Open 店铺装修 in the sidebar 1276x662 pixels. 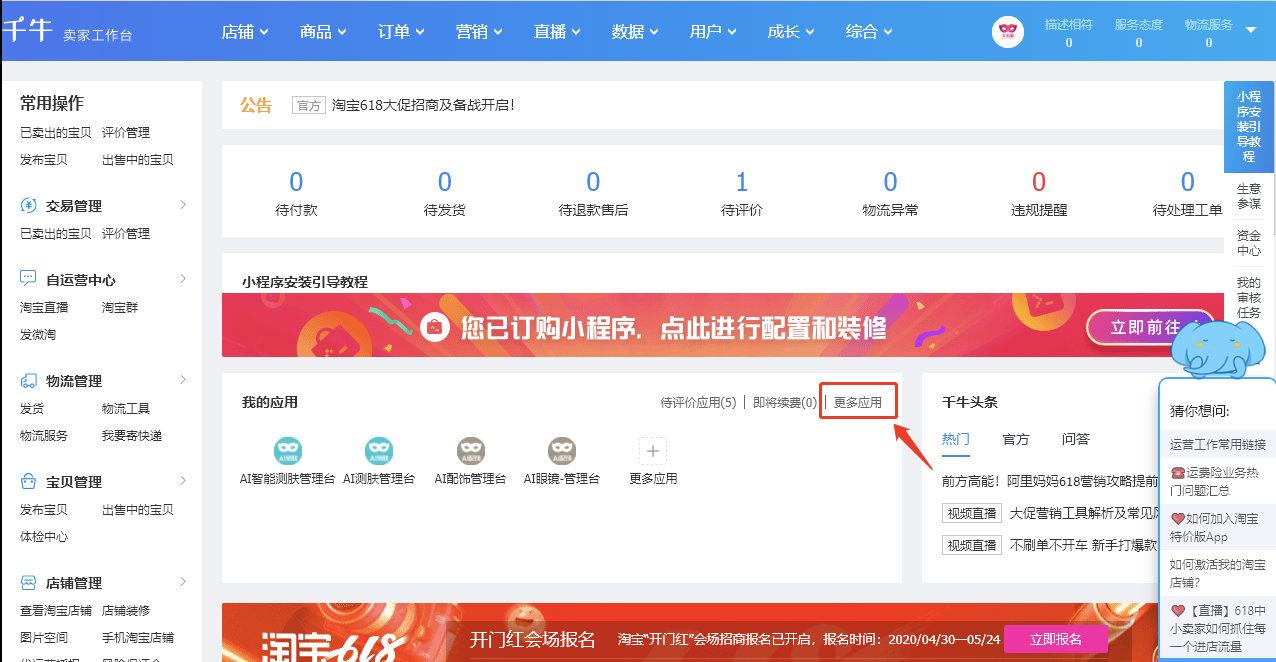[x=126, y=611]
